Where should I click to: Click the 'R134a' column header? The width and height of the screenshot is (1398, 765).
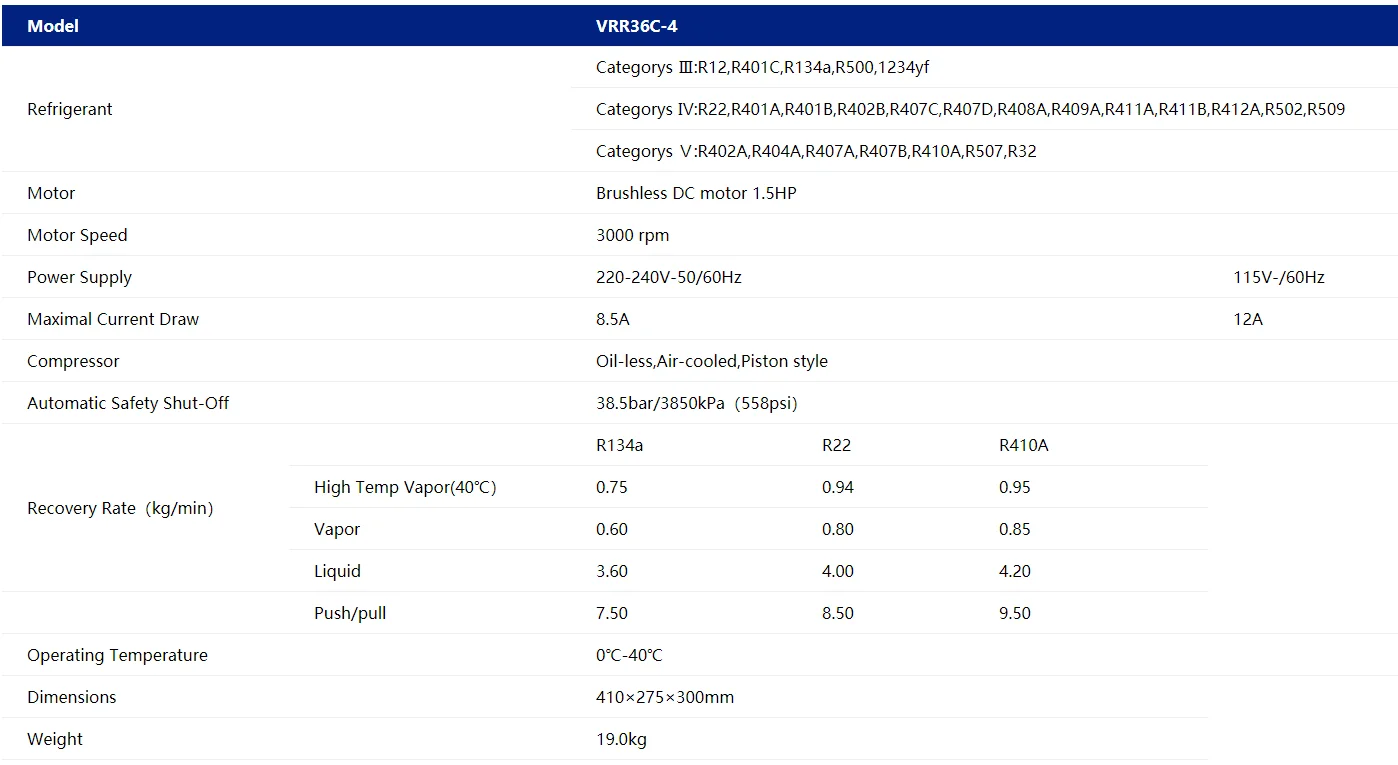(619, 445)
